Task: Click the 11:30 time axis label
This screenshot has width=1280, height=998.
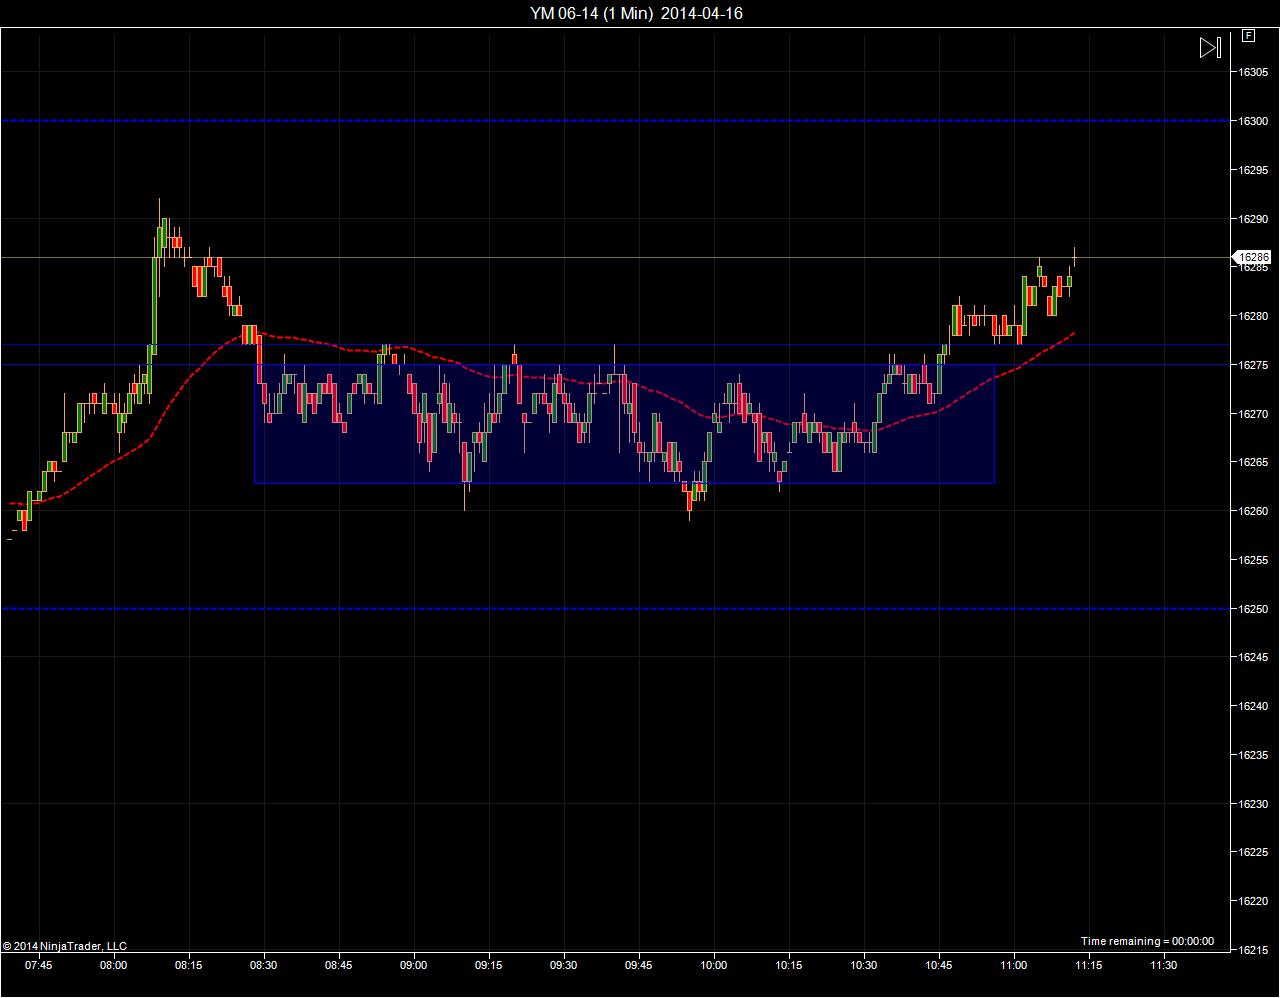Action: 1164,965
